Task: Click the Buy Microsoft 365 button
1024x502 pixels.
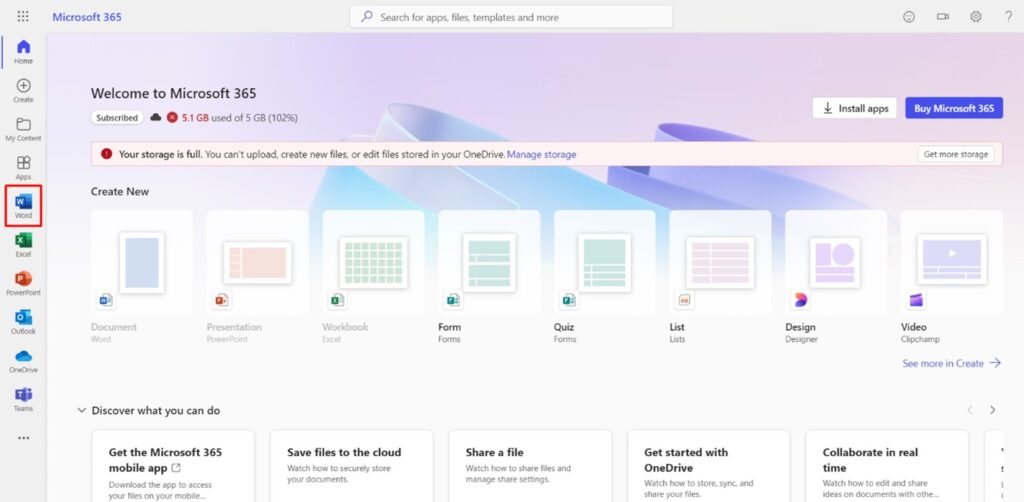Action: [953, 108]
